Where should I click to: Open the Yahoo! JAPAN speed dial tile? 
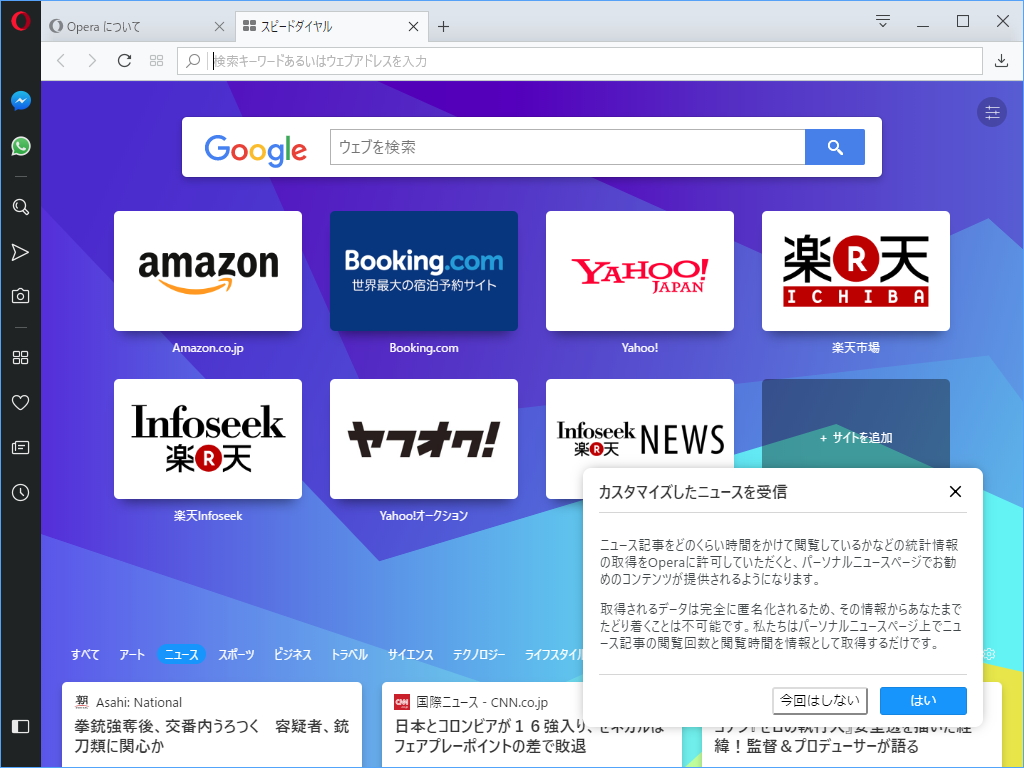click(639, 271)
